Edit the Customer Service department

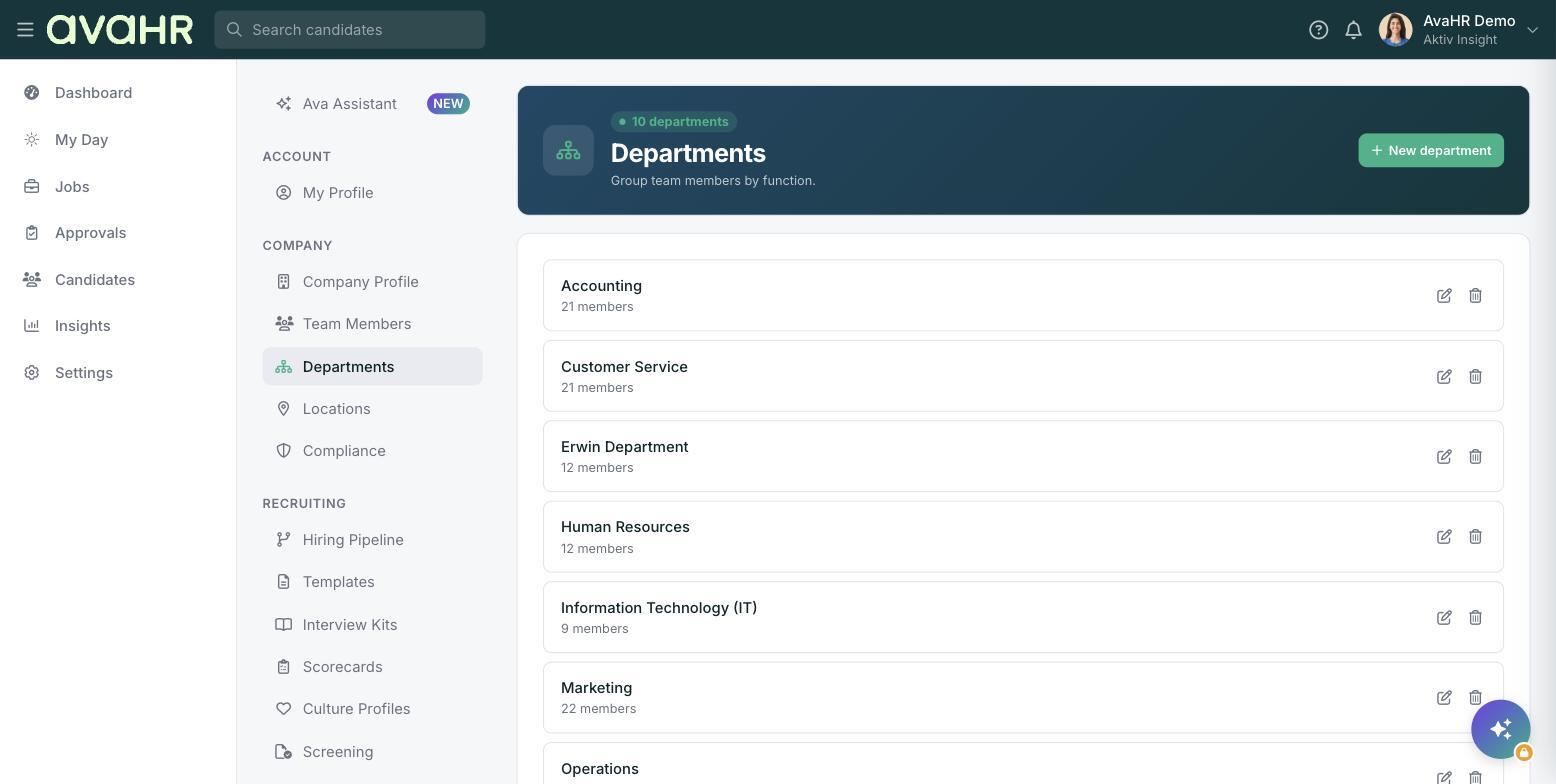[x=1444, y=377]
